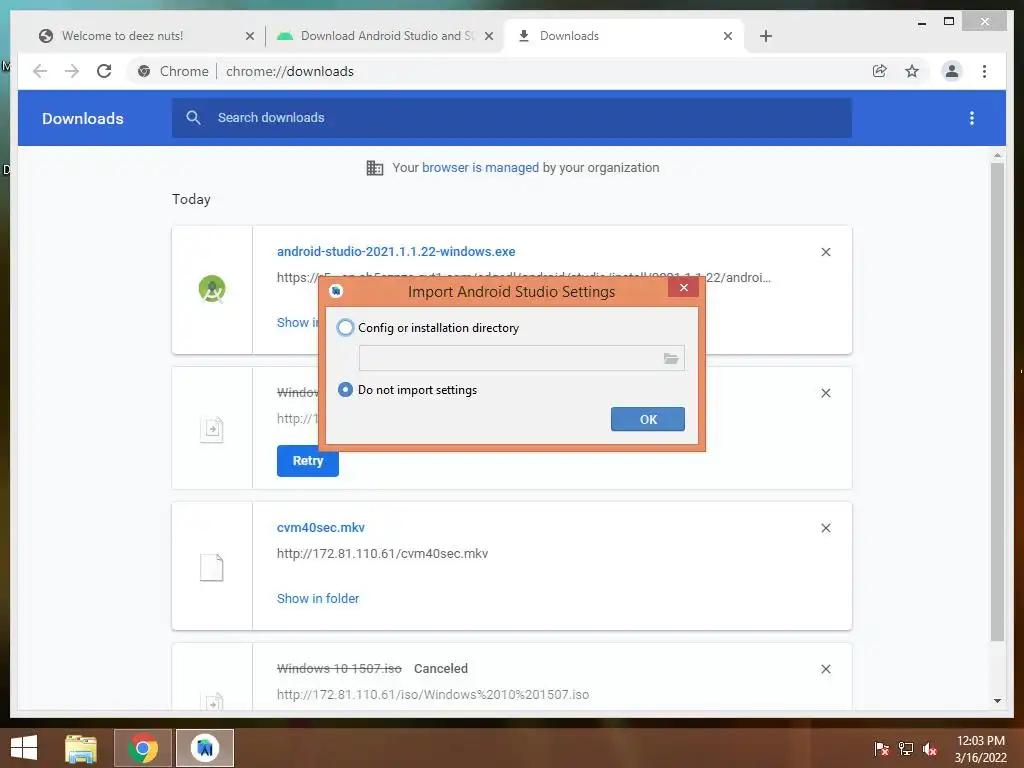Remove the Retry download entry from list
Viewport: 1024px width, 768px height.
click(x=825, y=393)
